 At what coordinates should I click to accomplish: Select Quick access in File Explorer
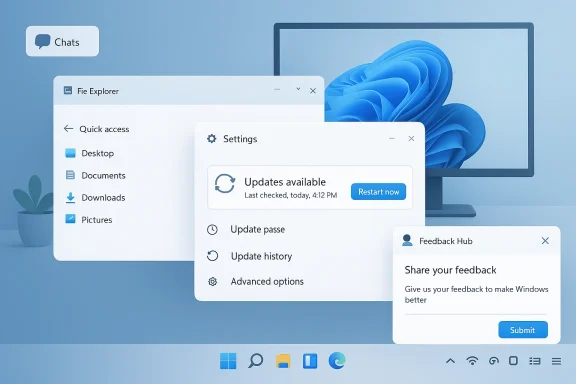104,129
